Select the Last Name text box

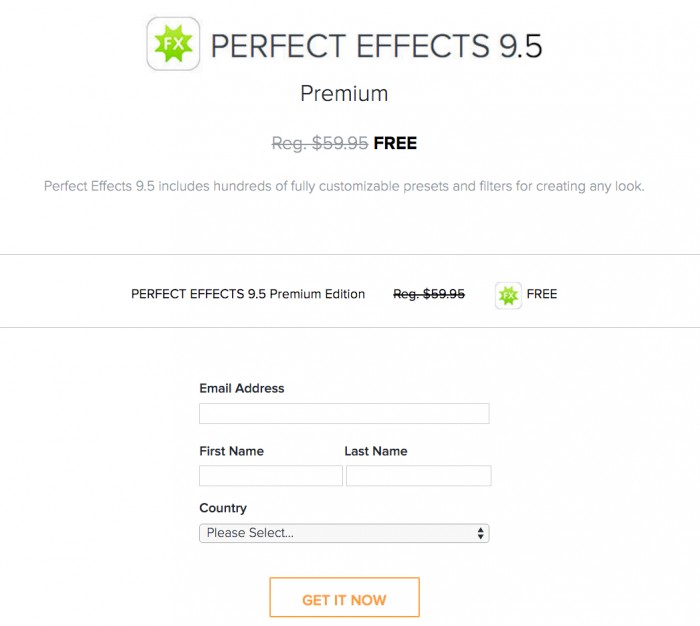pos(418,476)
